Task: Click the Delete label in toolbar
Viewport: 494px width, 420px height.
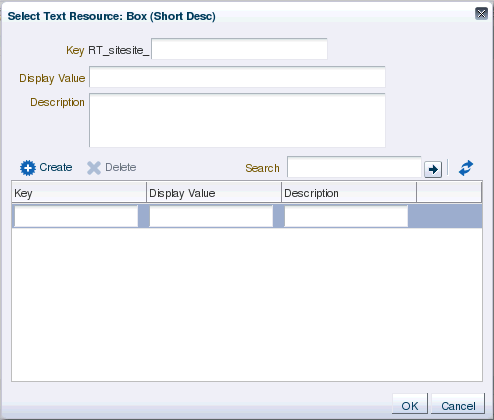Action: point(121,167)
